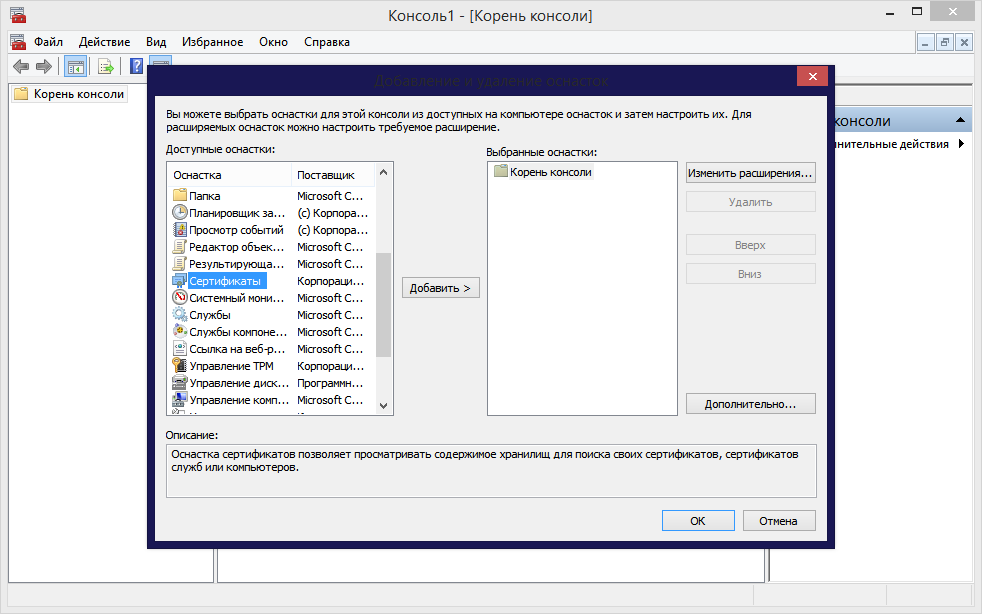This screenshot has width=982, height=614.
Task: Click the Поставщик column header
Action: click(333, 175)
